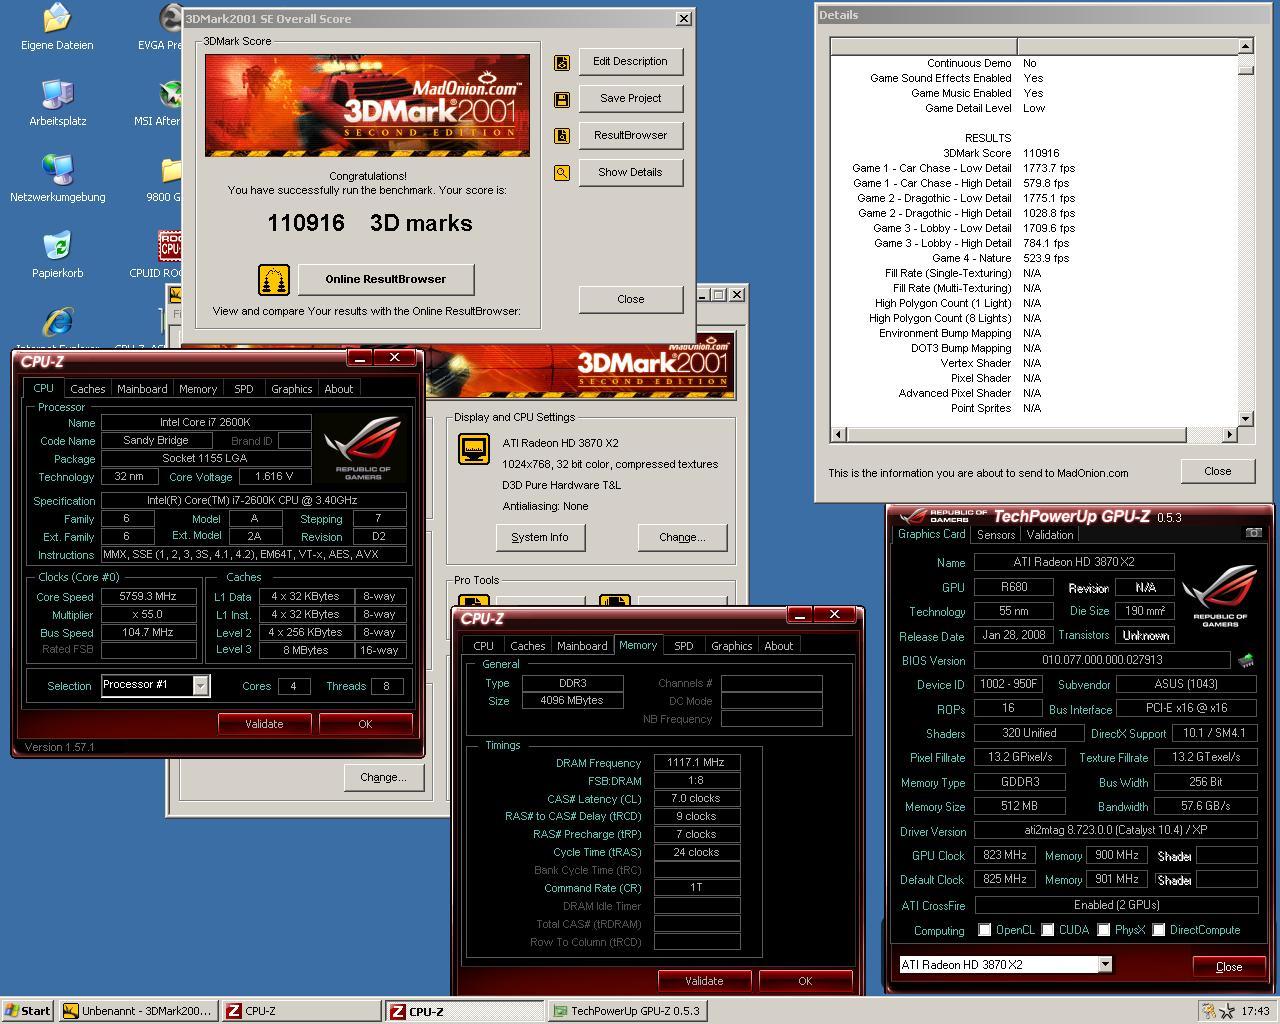Click the monitor icon in Display and CPU Settings
The width and height of the screenshot is (1280, 1024).
point(474,449)
